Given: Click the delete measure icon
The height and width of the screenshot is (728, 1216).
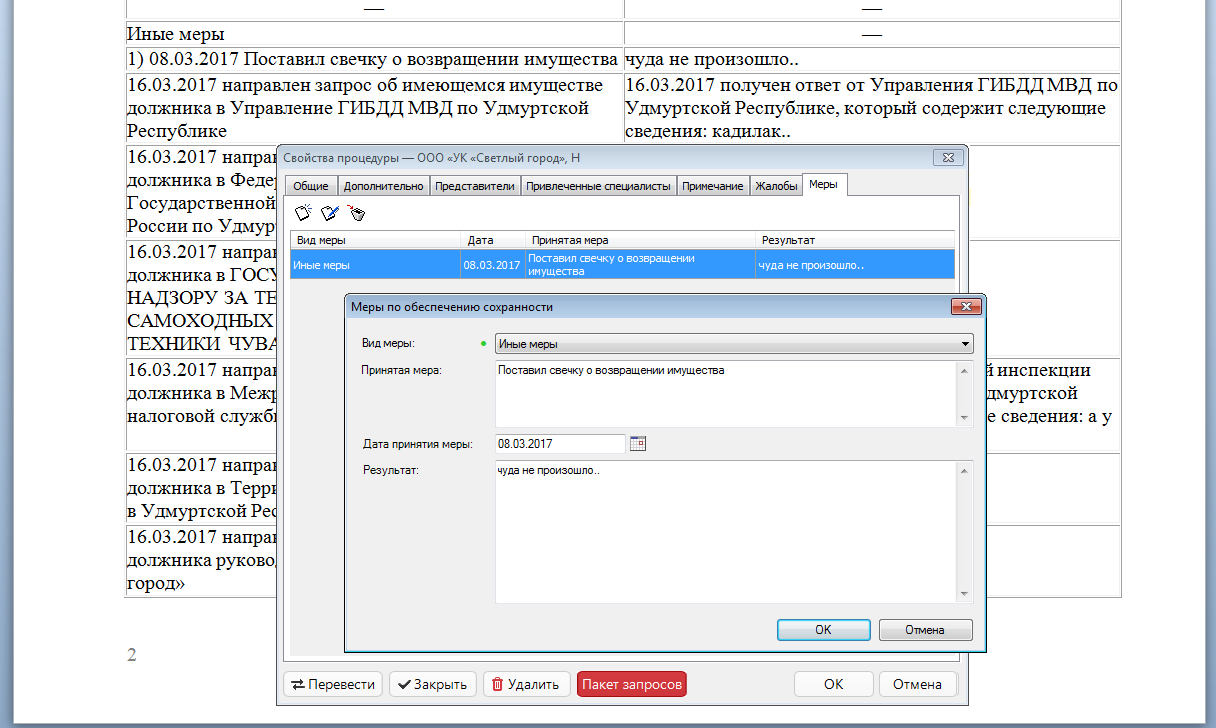Looking at the screenshot, I should click(356, 212).
